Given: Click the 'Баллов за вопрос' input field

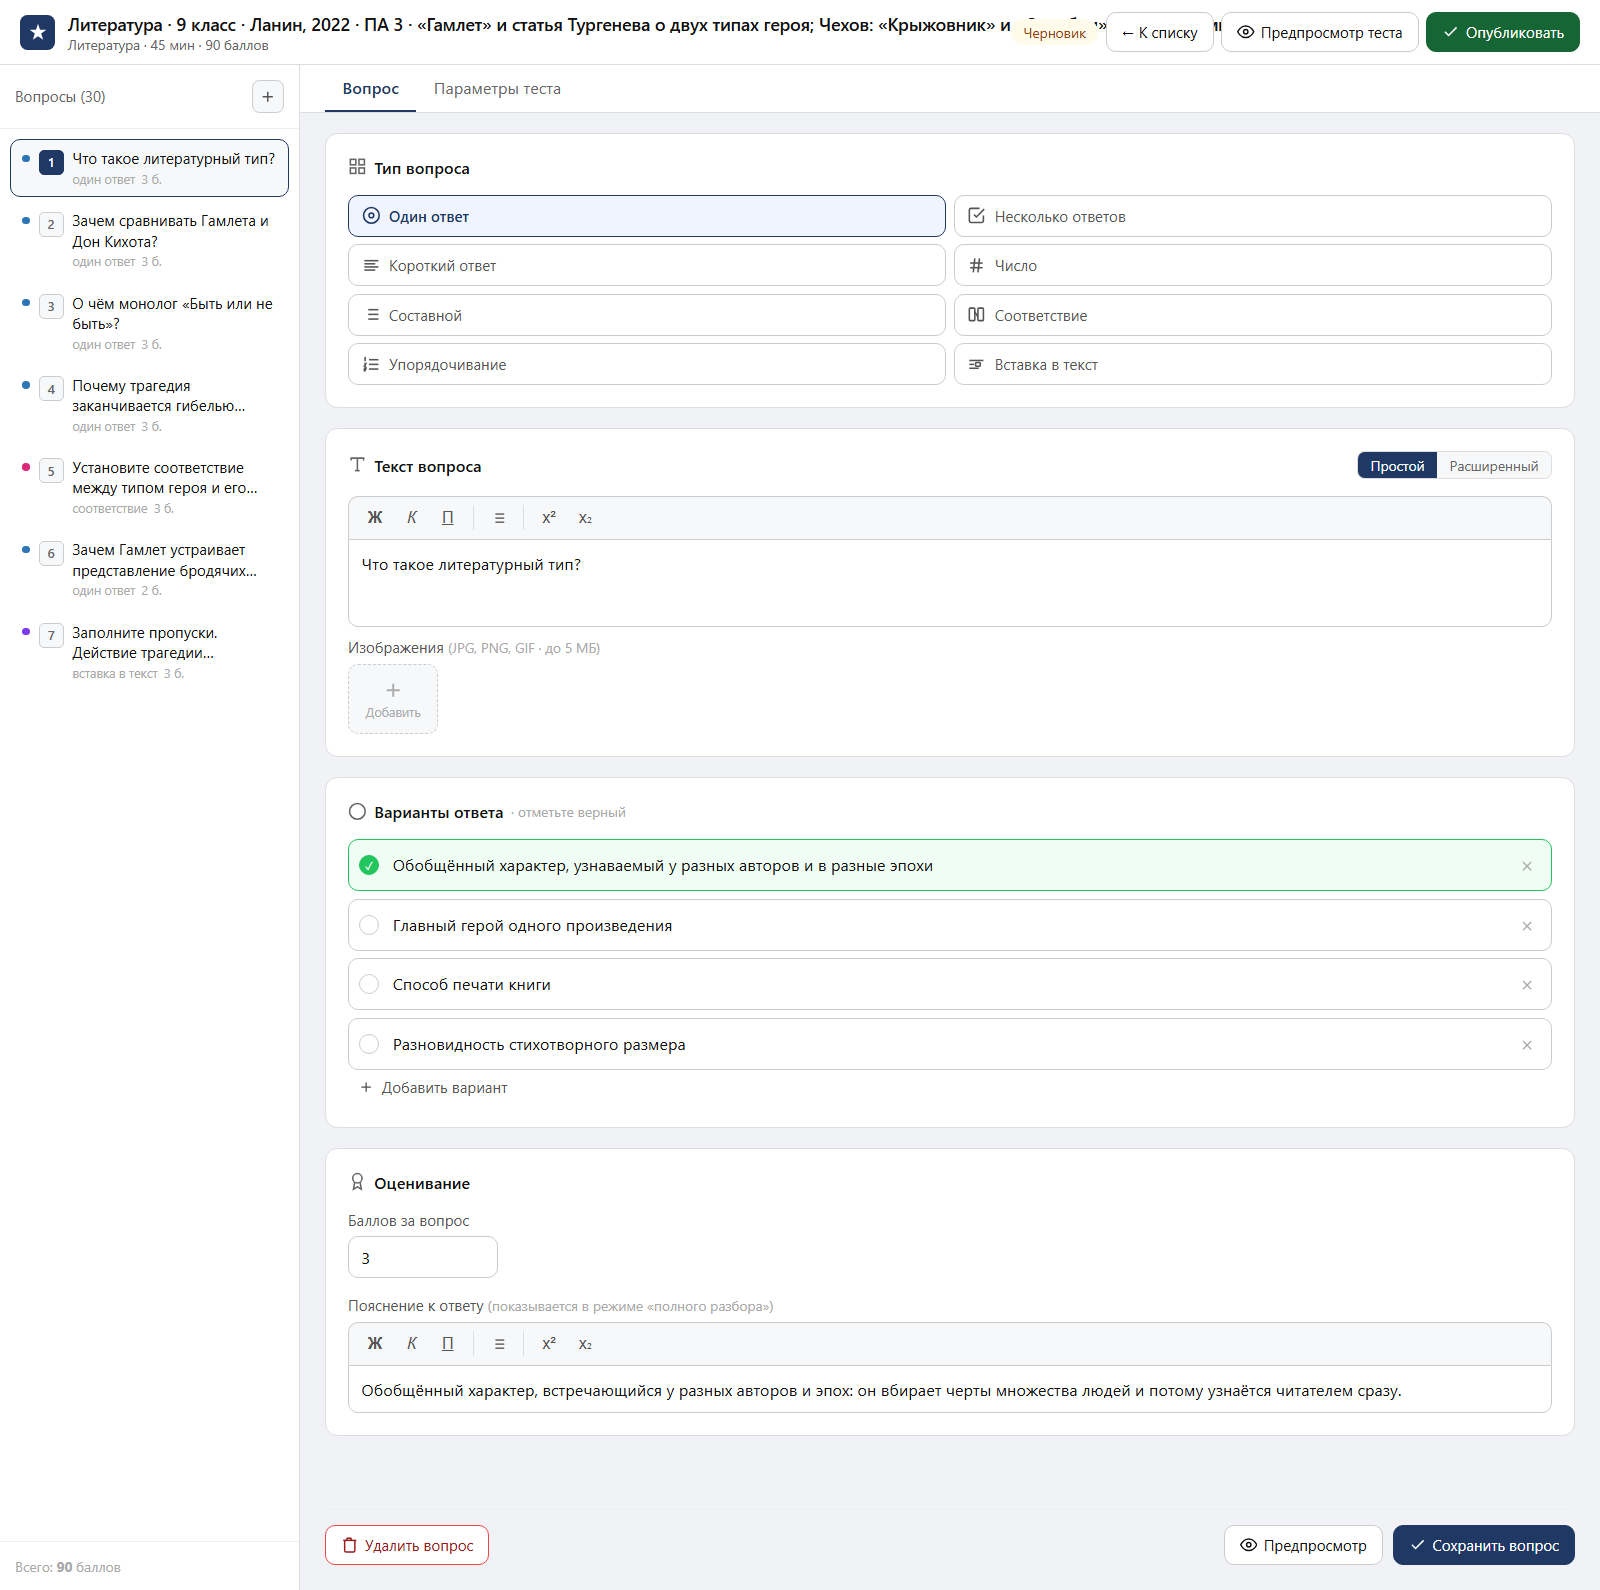Looking at the screenshot, I should 423,1257.
